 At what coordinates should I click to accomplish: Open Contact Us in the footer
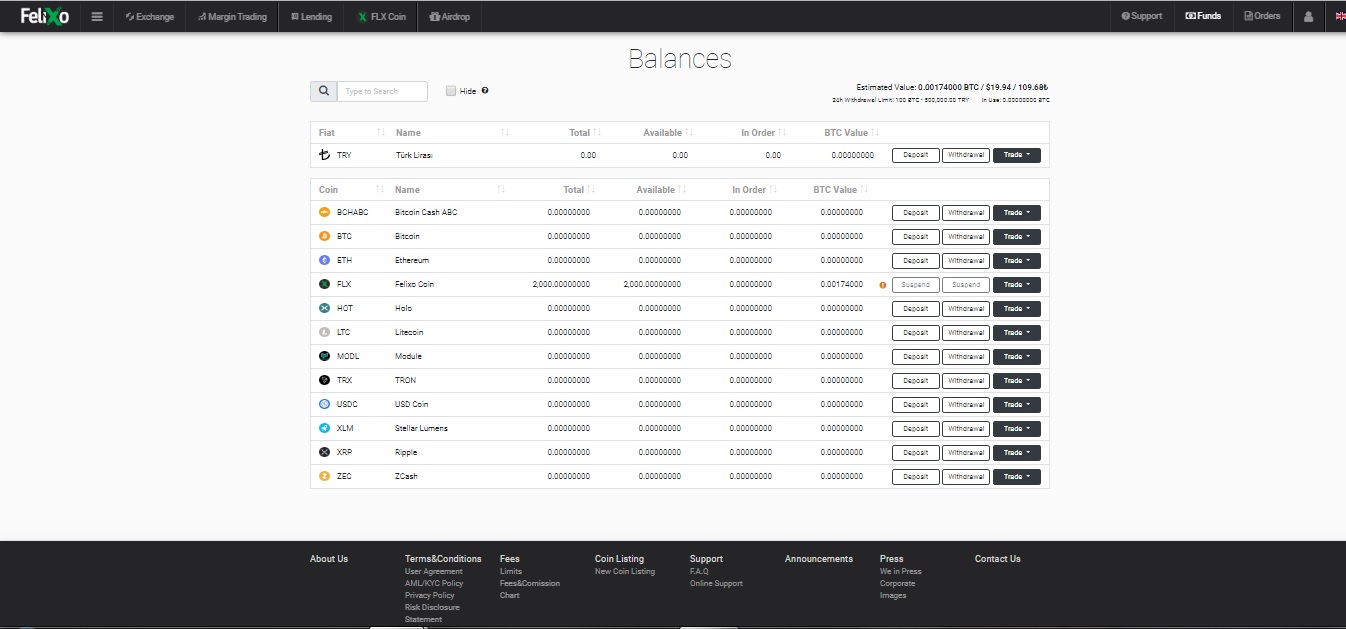pos(998,559)
